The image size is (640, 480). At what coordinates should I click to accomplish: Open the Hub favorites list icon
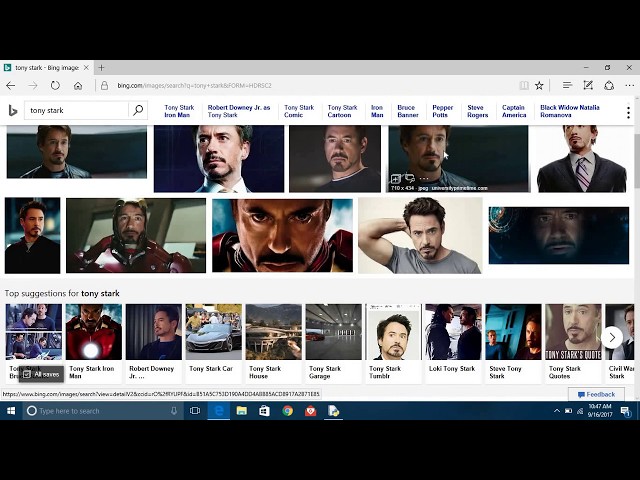coord(567,85)
